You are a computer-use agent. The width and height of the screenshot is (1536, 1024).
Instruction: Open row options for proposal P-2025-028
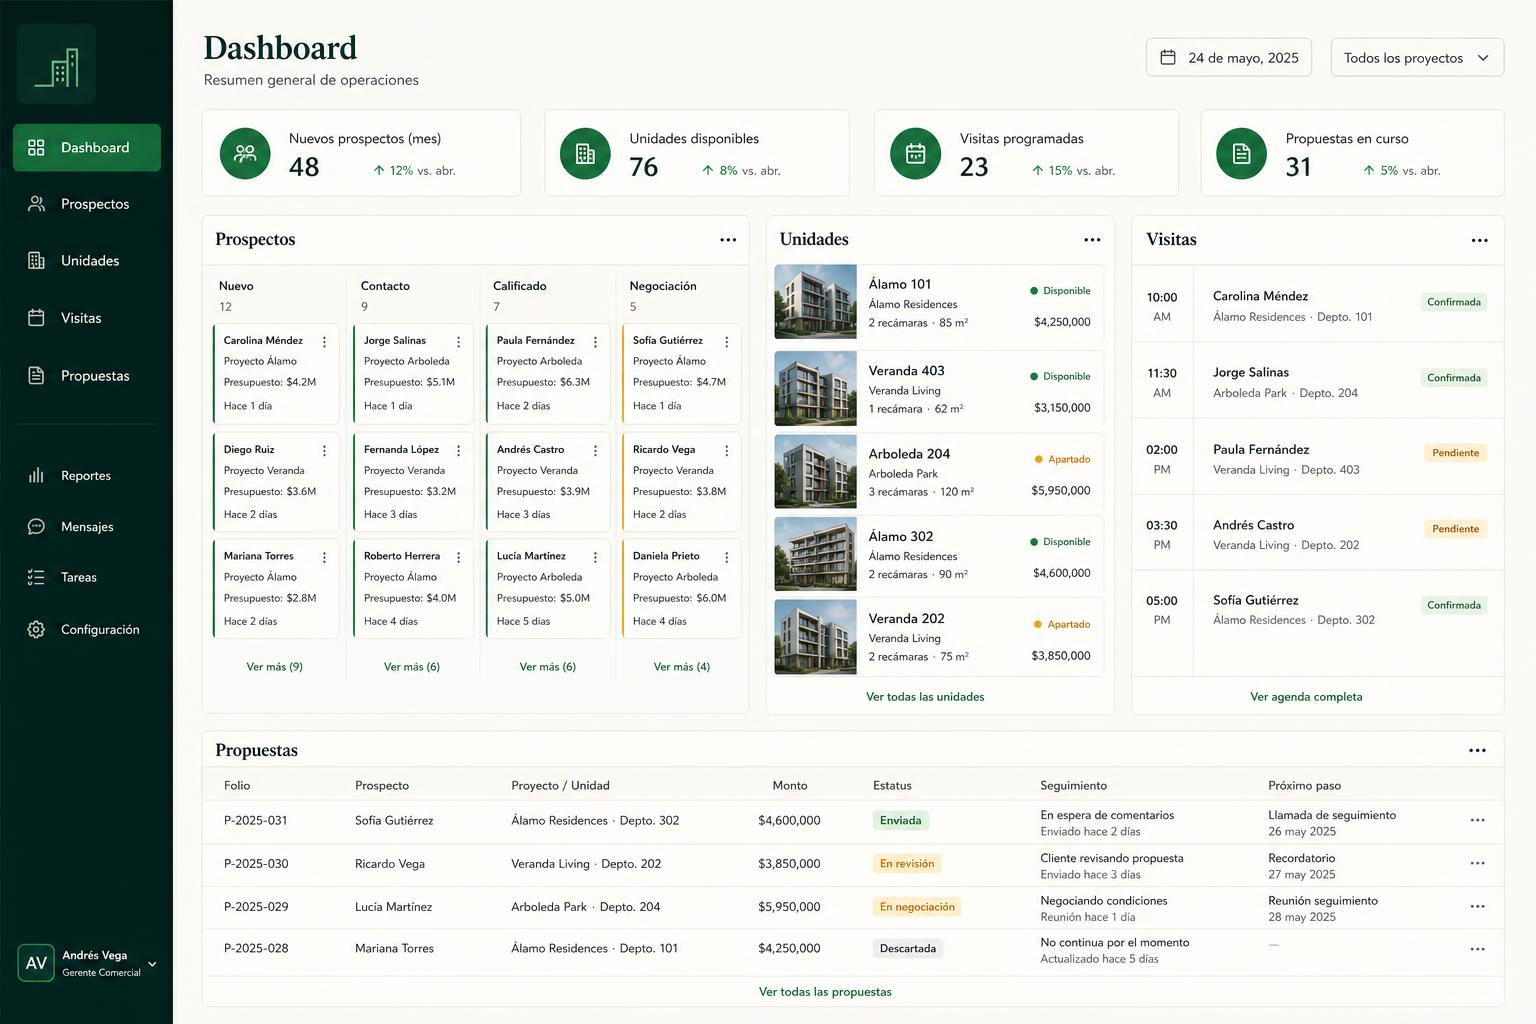pyautogui.click(x=1477, y=949)
